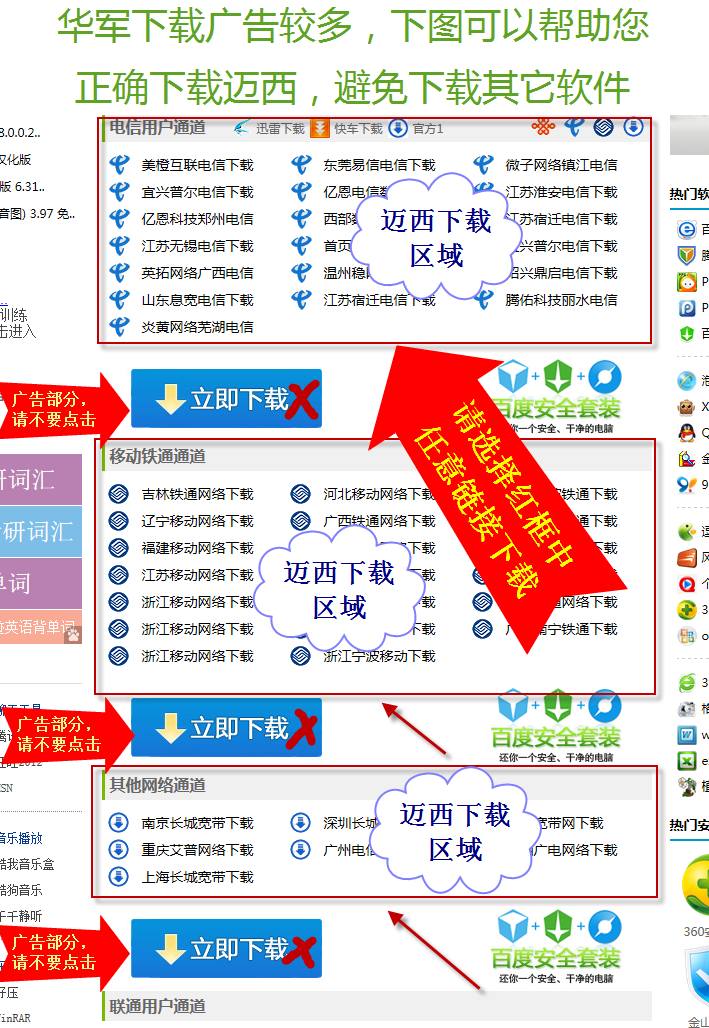The image size is (709, 1028).
Task: Click 立即下载 button directly above 联通用户通道 heading
Action: coord(226,949)
